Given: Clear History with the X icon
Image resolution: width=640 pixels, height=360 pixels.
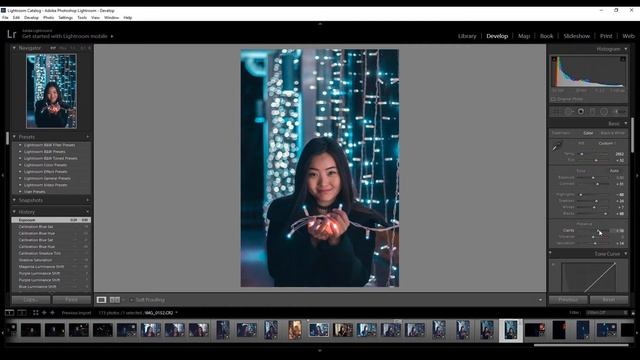Looking at the screenshot, I should (x=87, y=212).
